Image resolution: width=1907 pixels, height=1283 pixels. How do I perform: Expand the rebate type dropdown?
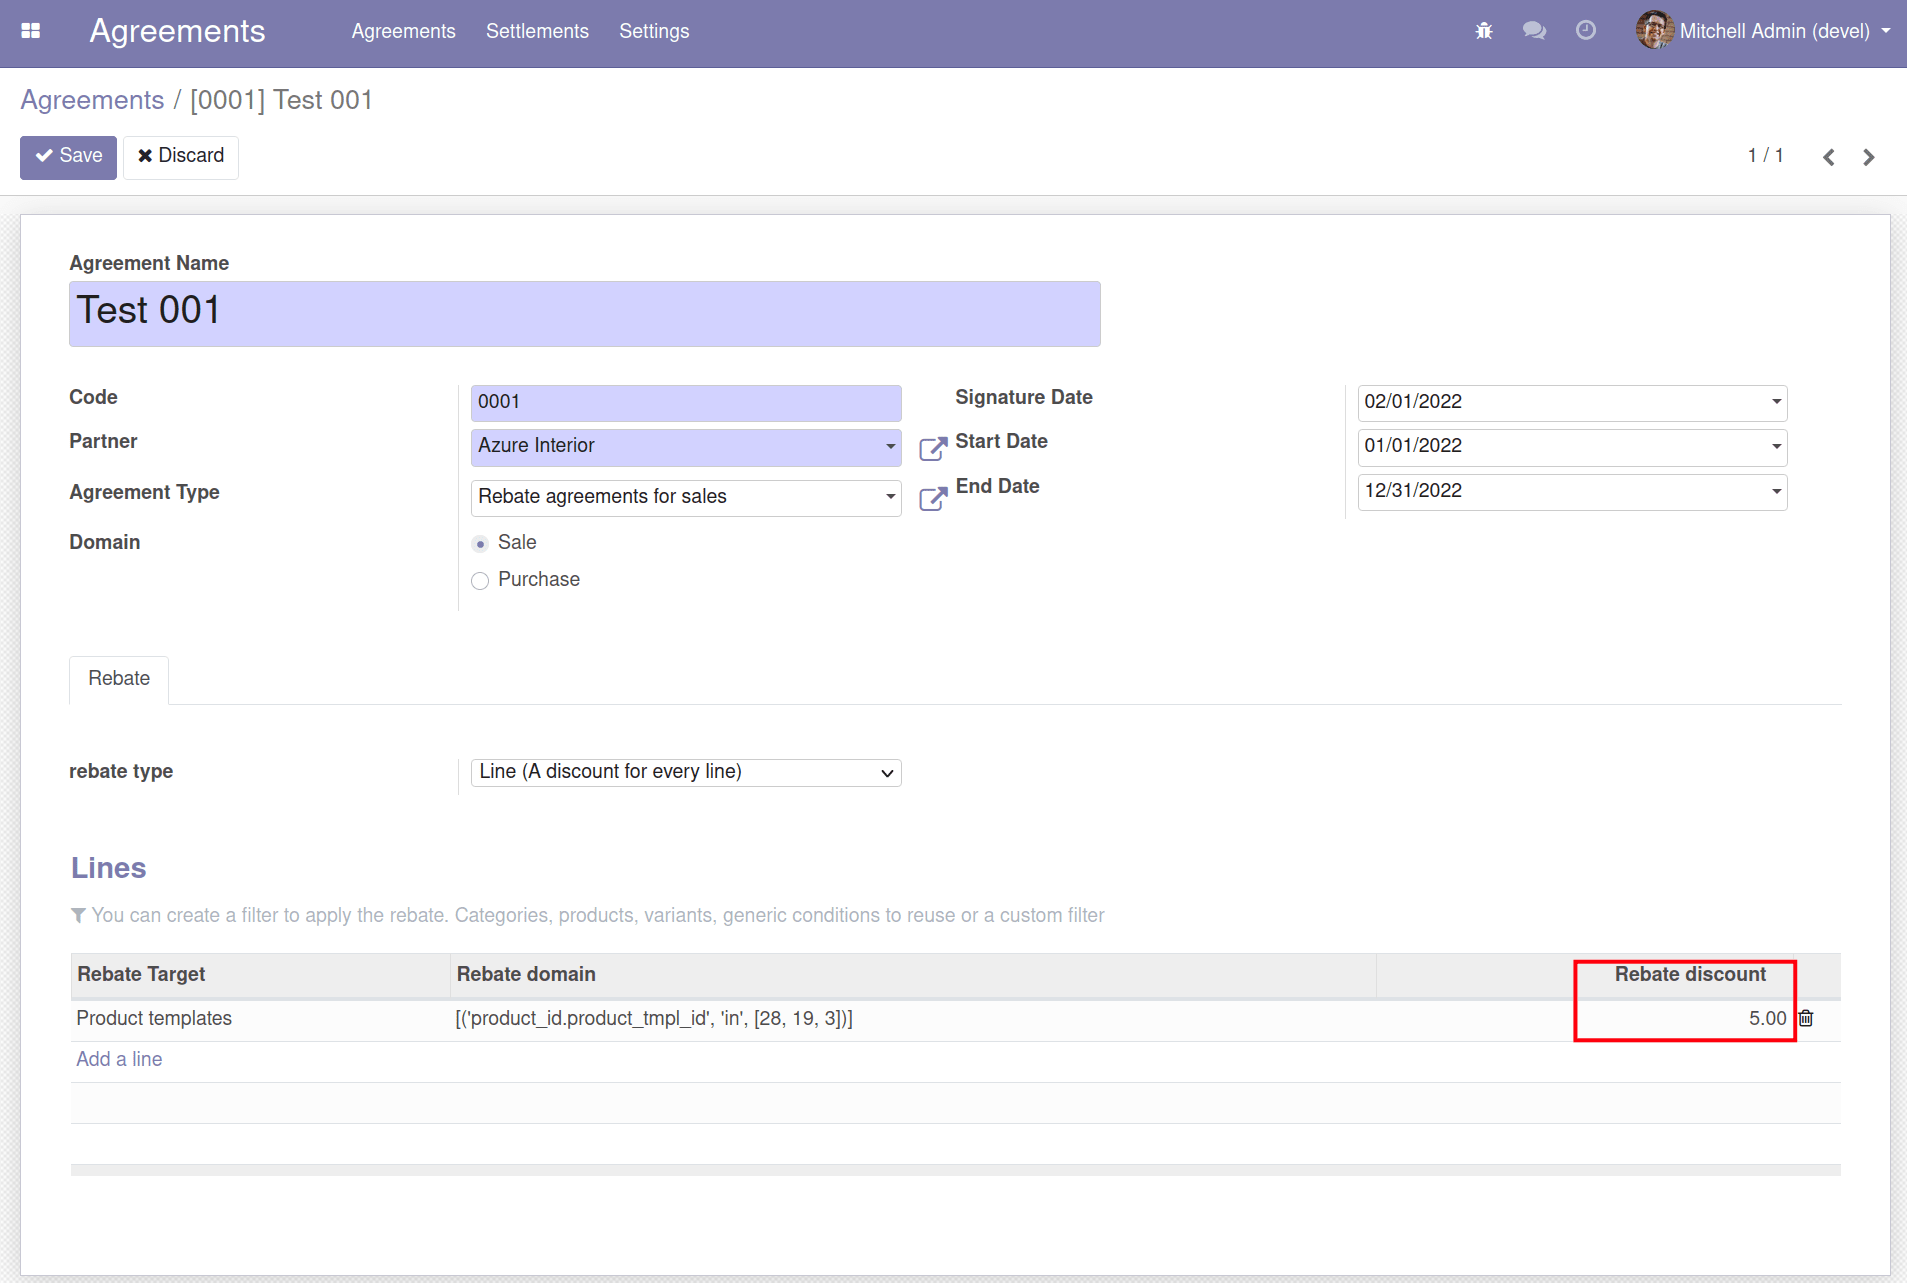686,772
